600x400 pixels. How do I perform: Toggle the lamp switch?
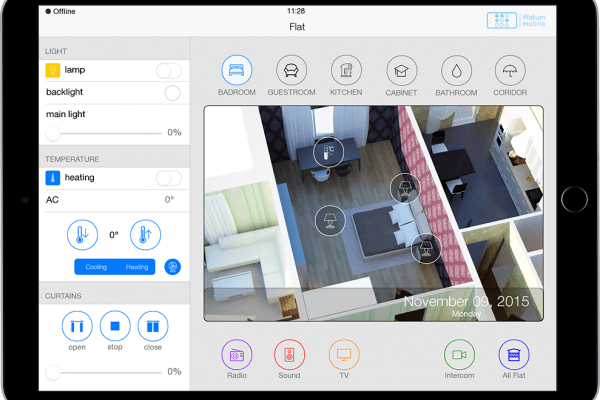tap(169, 70)
